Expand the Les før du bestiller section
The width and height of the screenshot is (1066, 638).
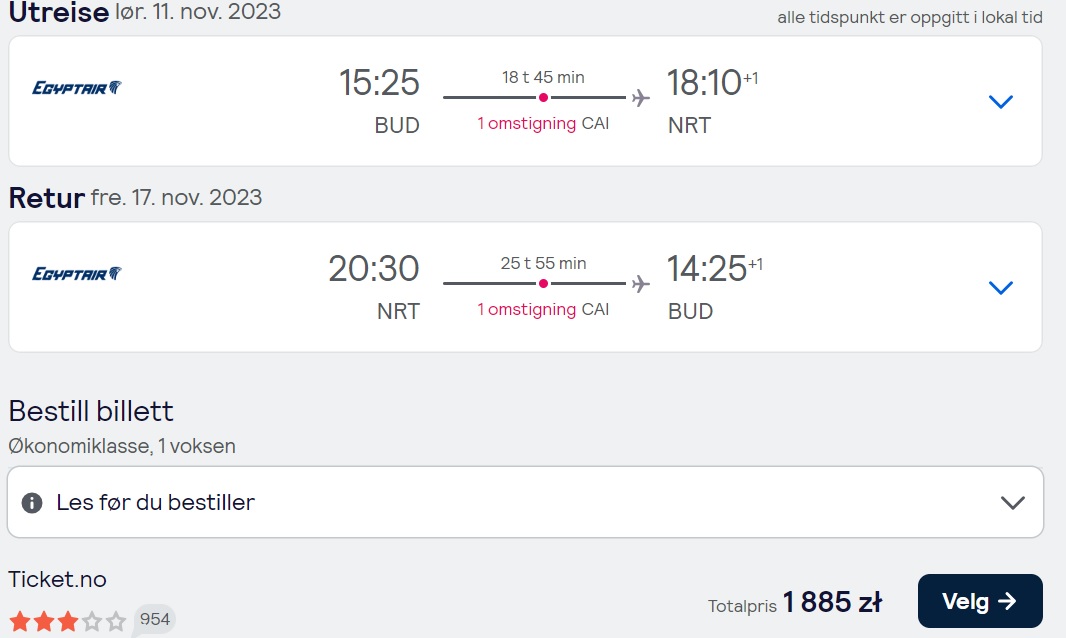pyautogui.click(x=526, y=502)
